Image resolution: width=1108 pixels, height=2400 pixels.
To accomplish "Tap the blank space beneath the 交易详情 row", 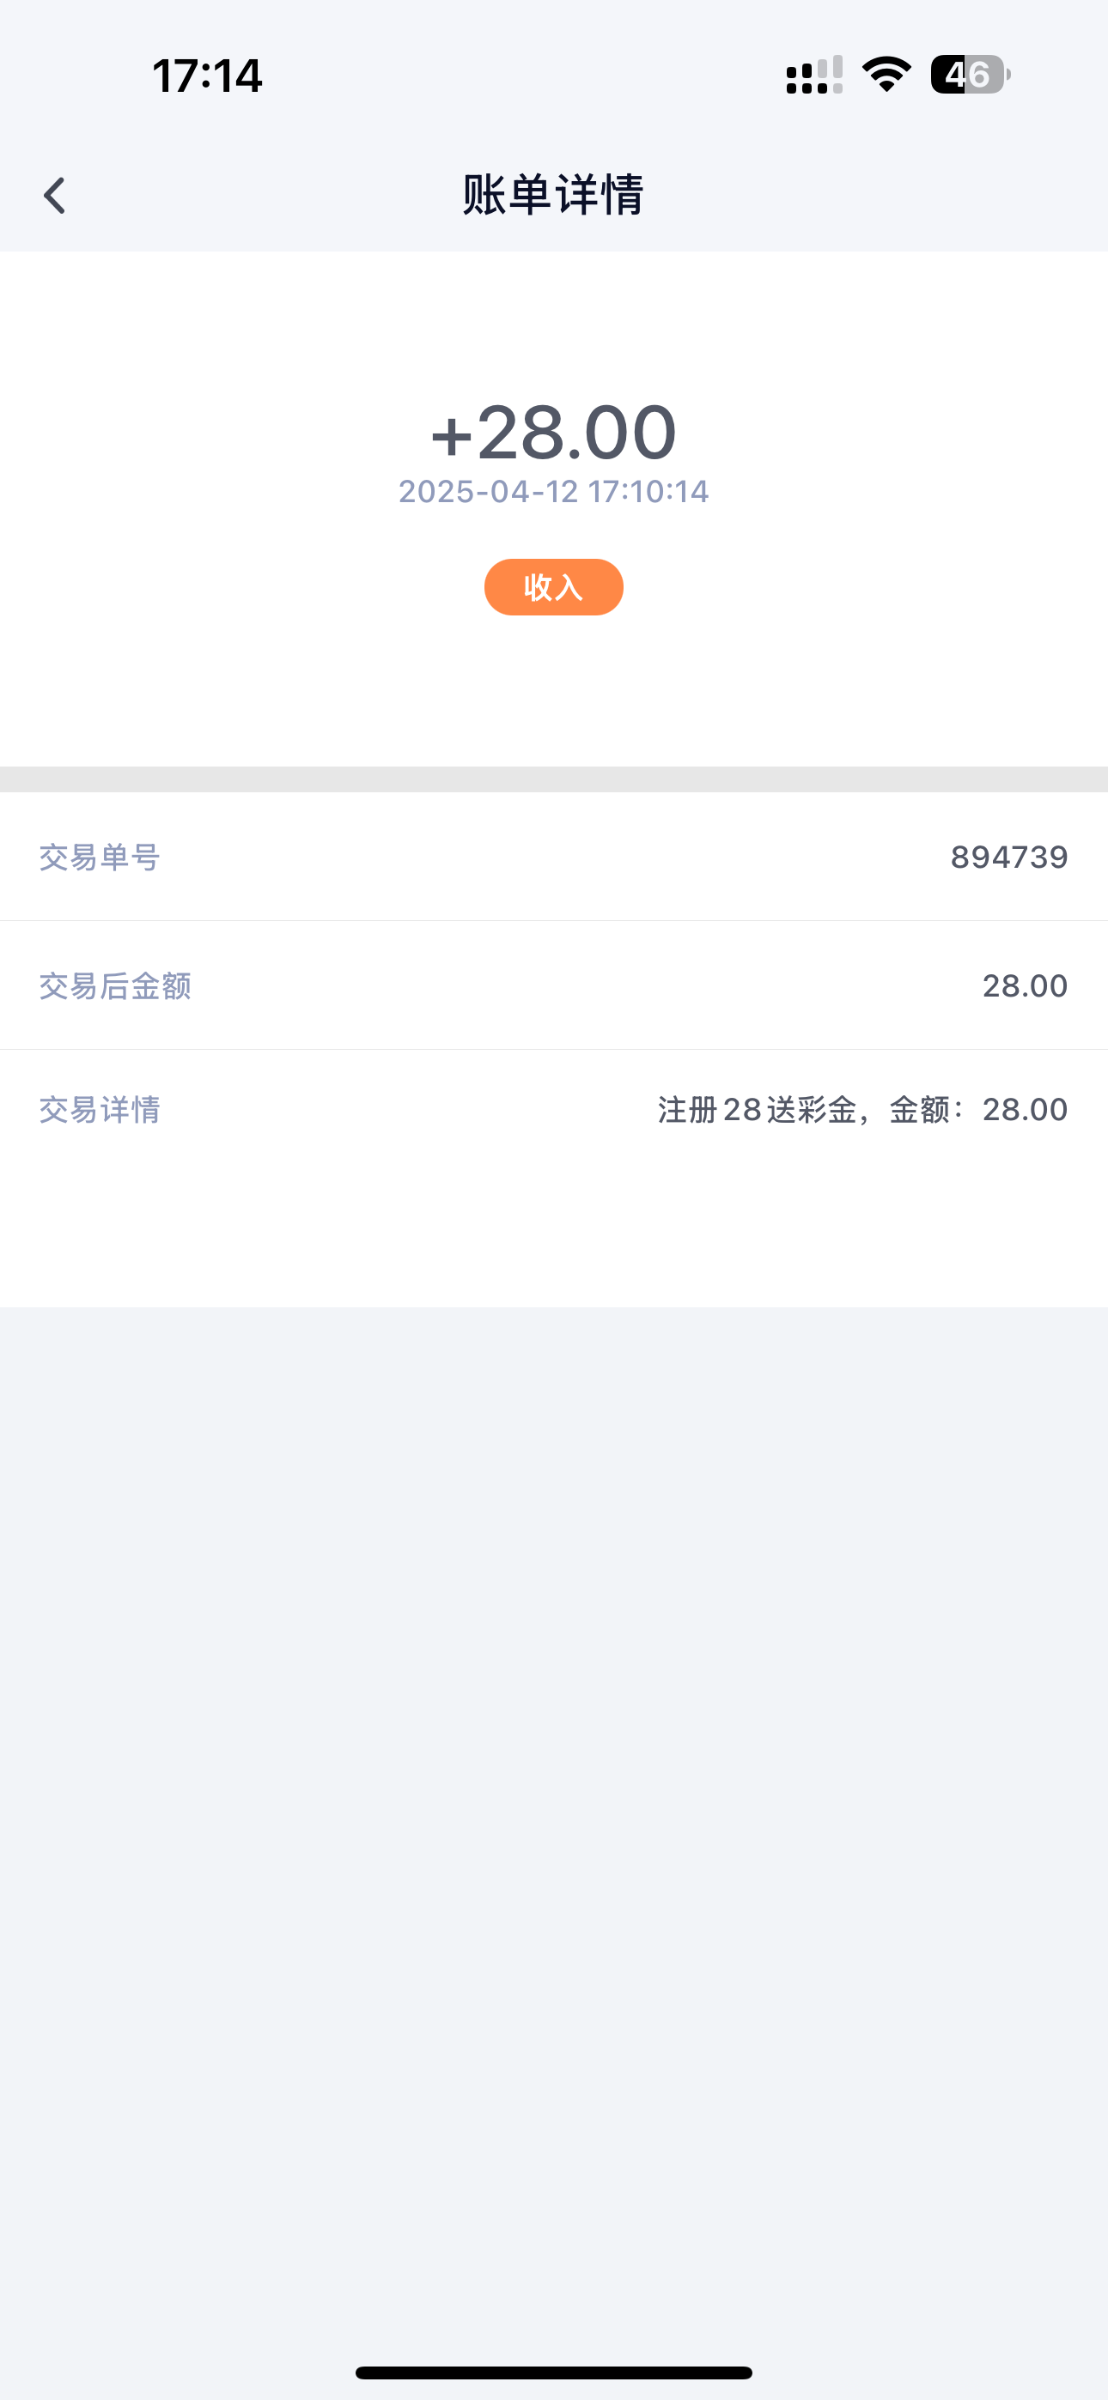I will [553, 1230].
